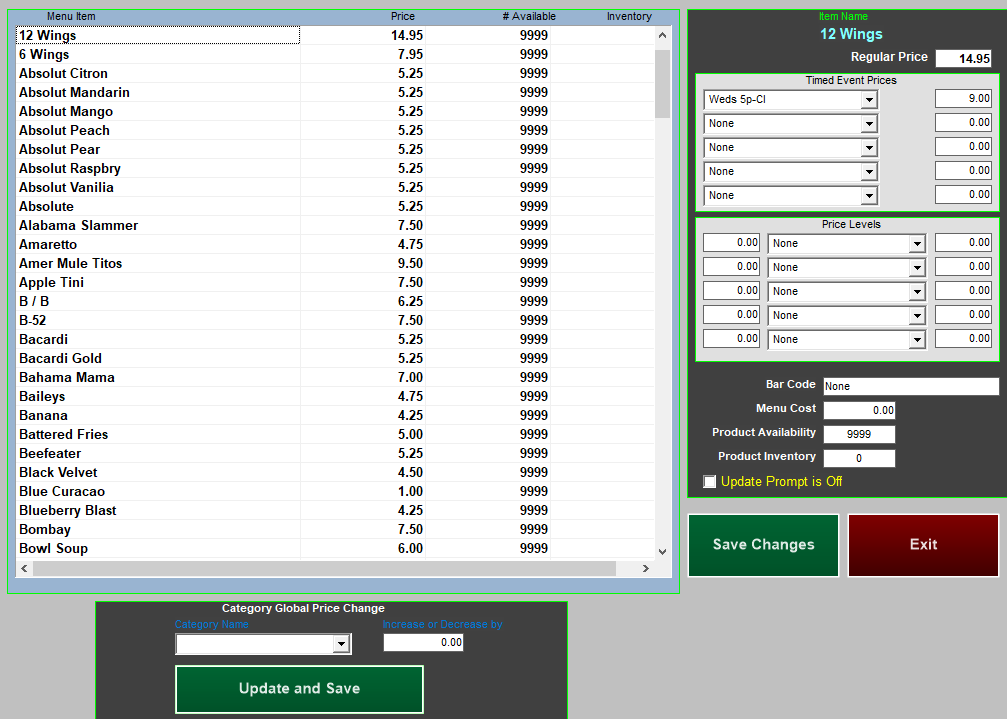Click the Save Changes button
The height and width of the screenshot is (719, 1007).
coord(763,545)
